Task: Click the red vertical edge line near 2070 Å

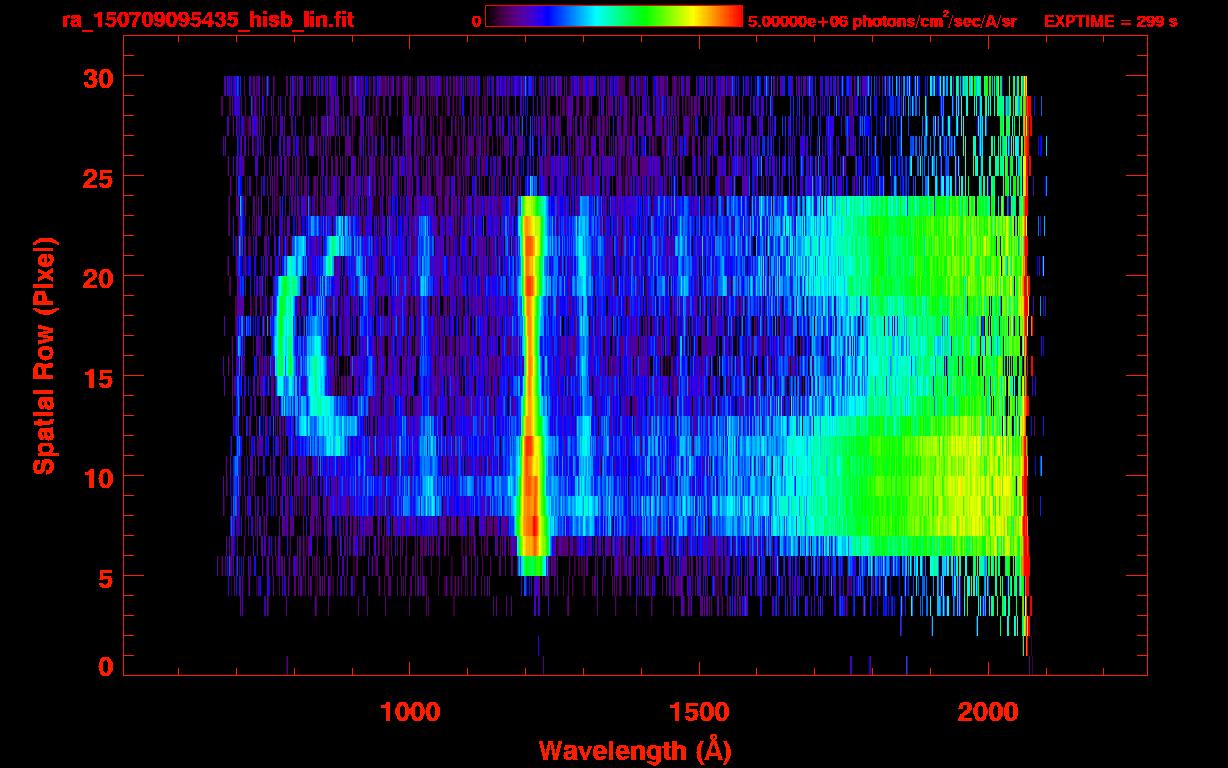Action: coord(1026,366)
